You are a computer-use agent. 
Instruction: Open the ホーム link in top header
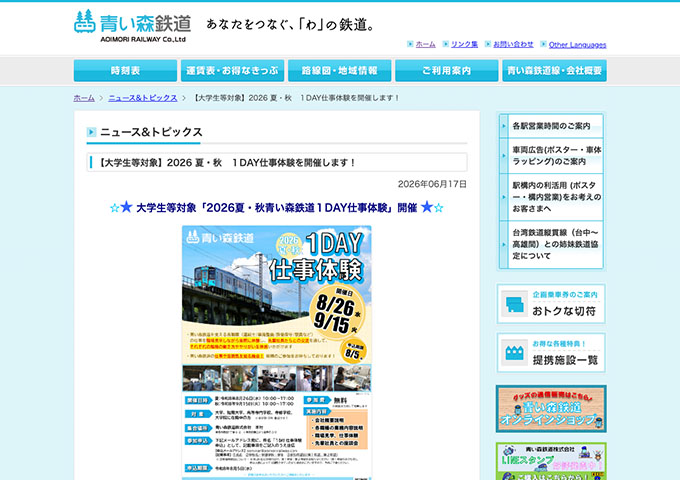(x=425, y=44)
